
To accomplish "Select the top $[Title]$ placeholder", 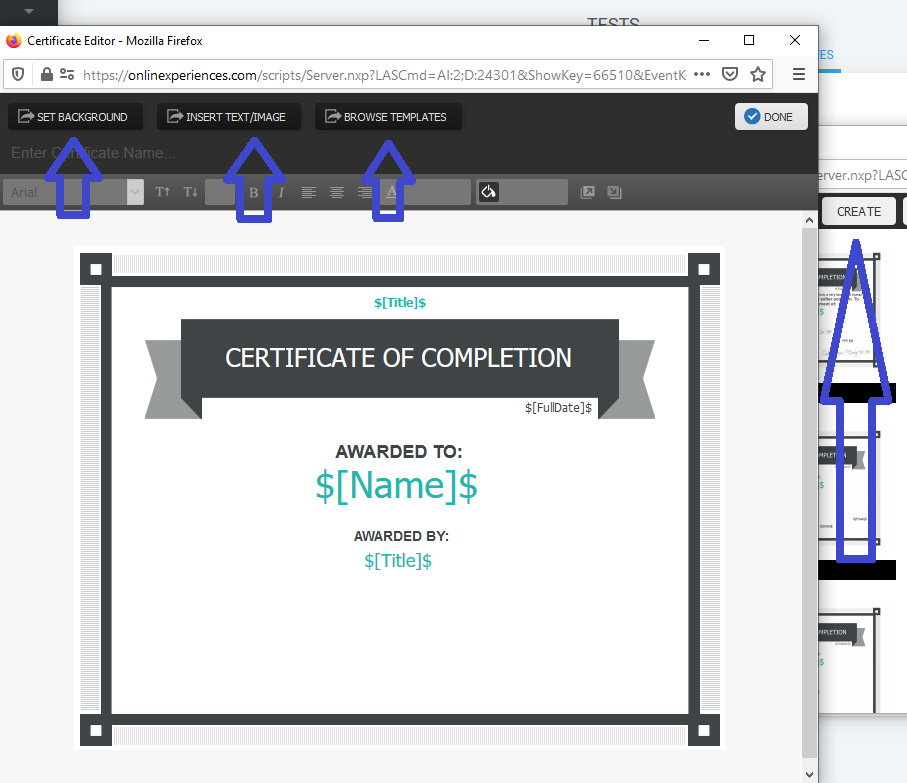I will coord(400,302).
